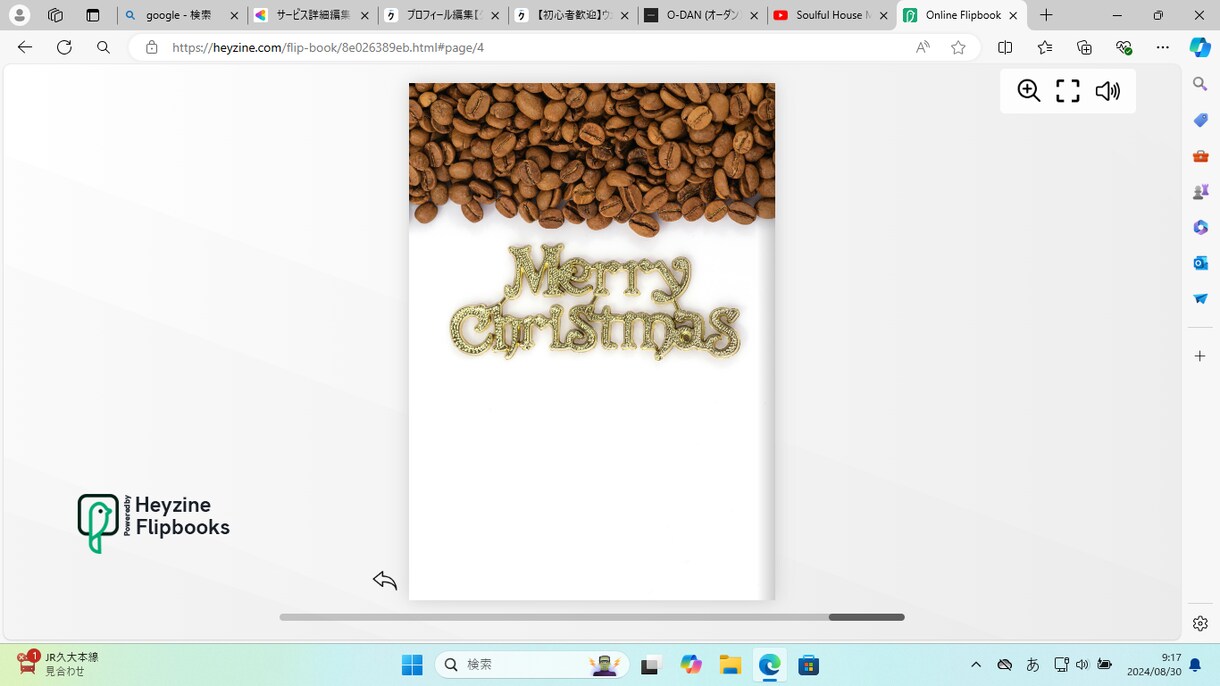Open File Explorer from the taskbar
1220x686 pixels.
[730, 665]
